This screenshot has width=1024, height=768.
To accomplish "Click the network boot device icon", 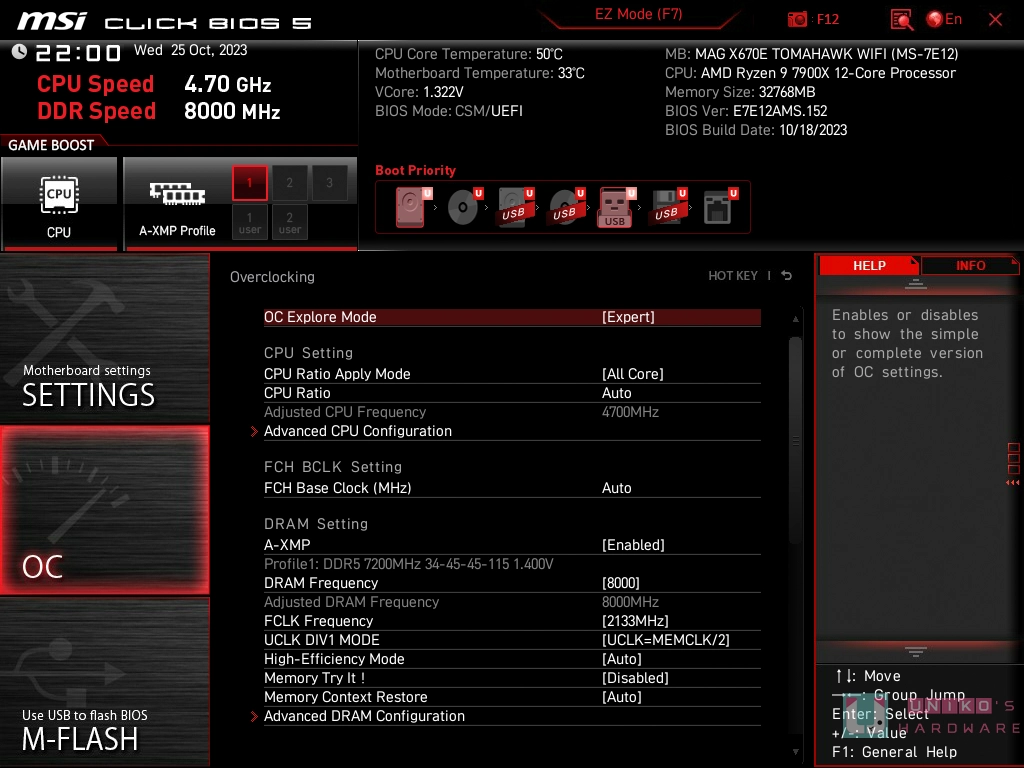I will coord(720,207).
